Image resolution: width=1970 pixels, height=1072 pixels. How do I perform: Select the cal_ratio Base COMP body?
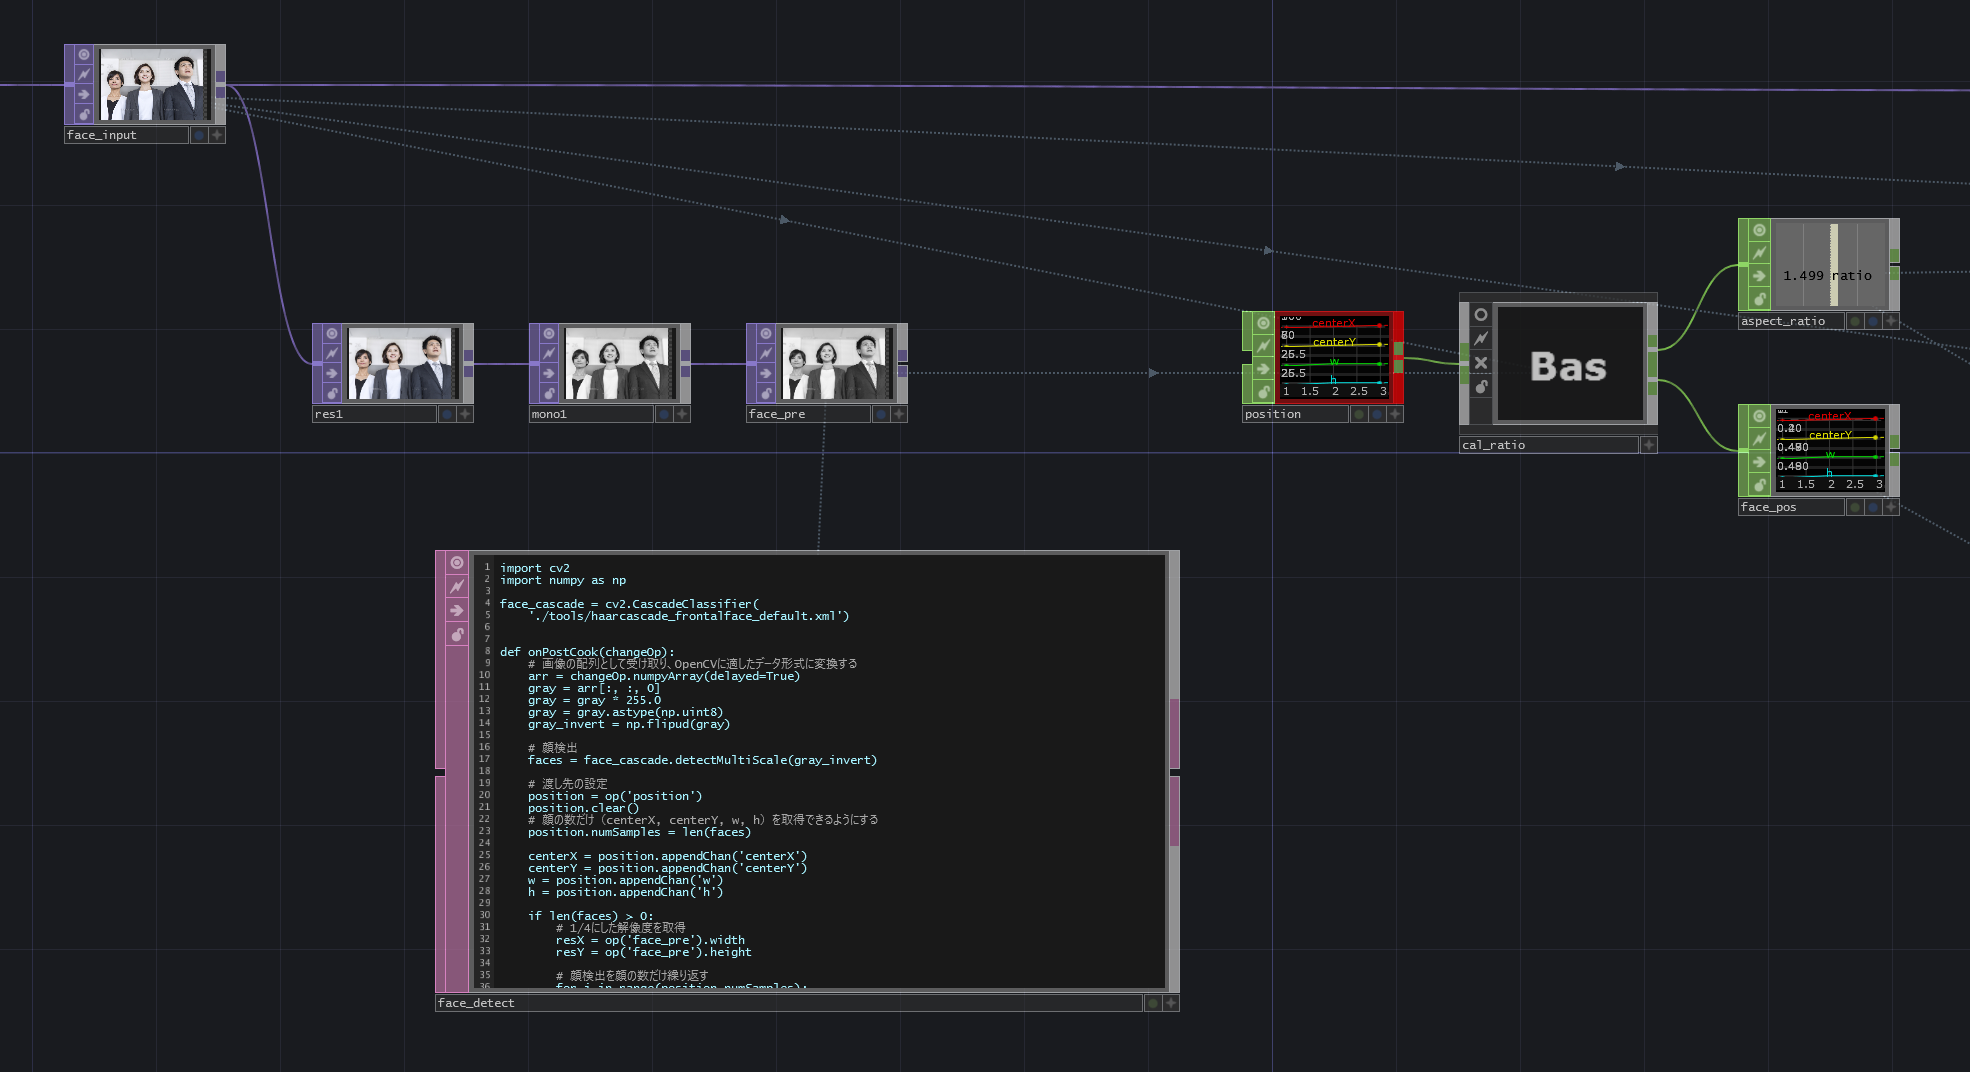tap(1568, 365)
